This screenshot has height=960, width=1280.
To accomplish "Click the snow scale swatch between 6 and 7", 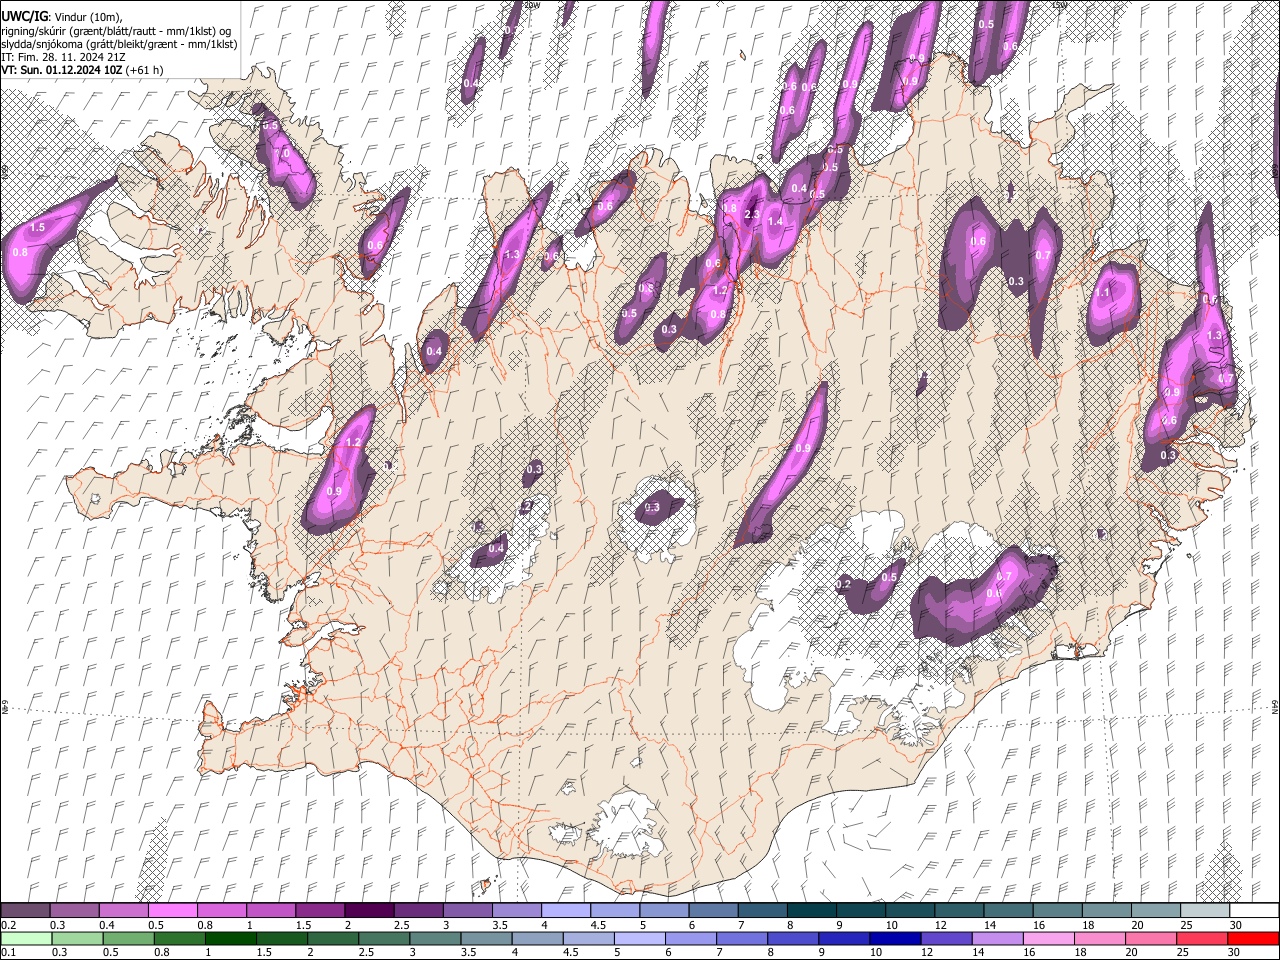I will coord(713,911).
